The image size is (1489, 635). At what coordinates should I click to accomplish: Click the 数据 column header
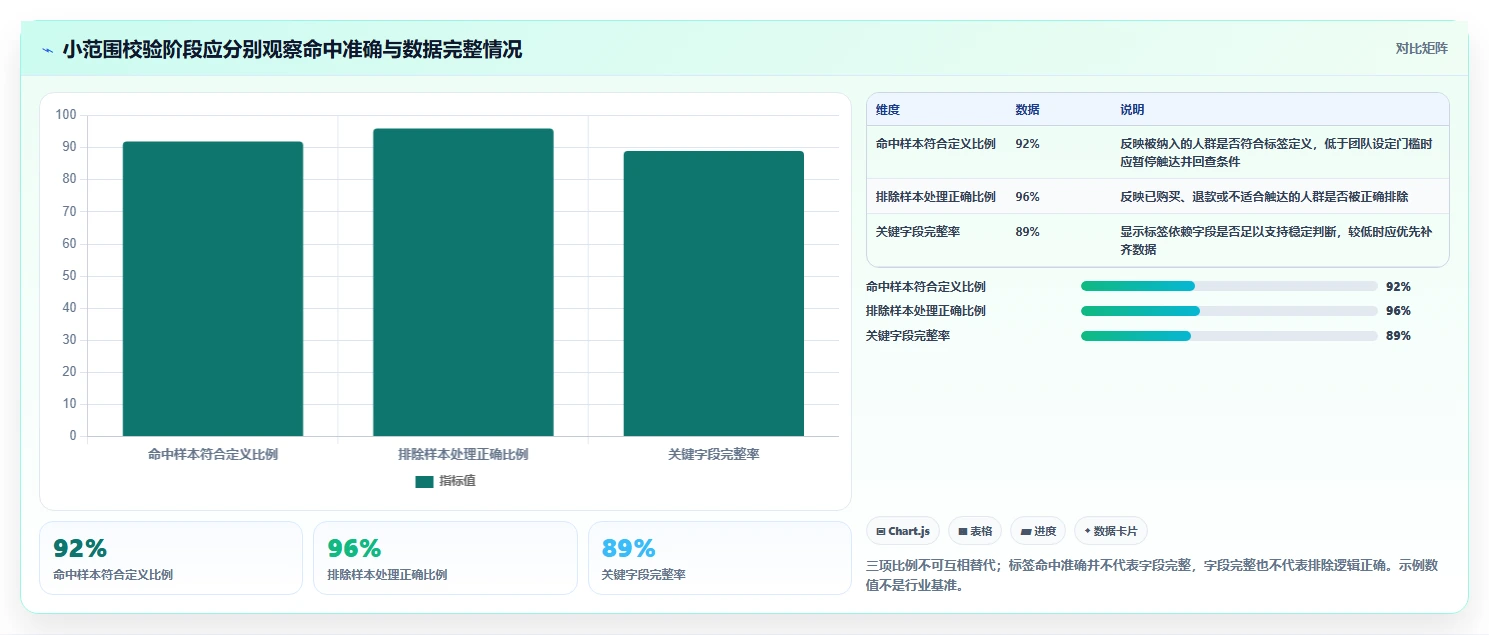point(1027,110)
